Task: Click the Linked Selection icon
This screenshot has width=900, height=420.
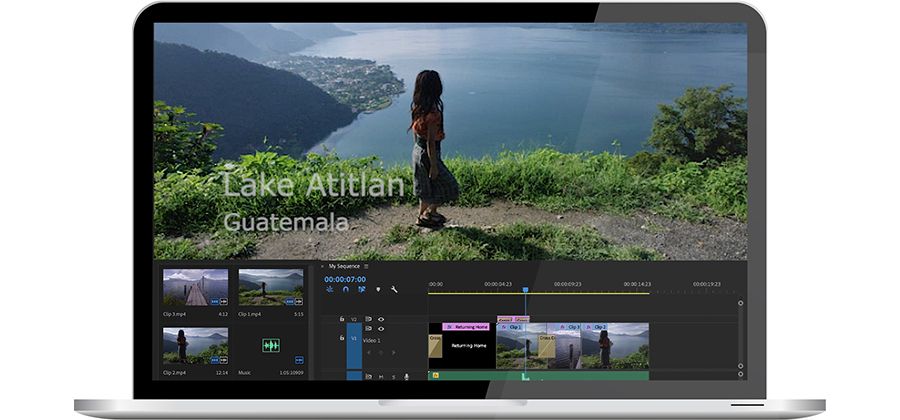Action: tap(361, 289)
